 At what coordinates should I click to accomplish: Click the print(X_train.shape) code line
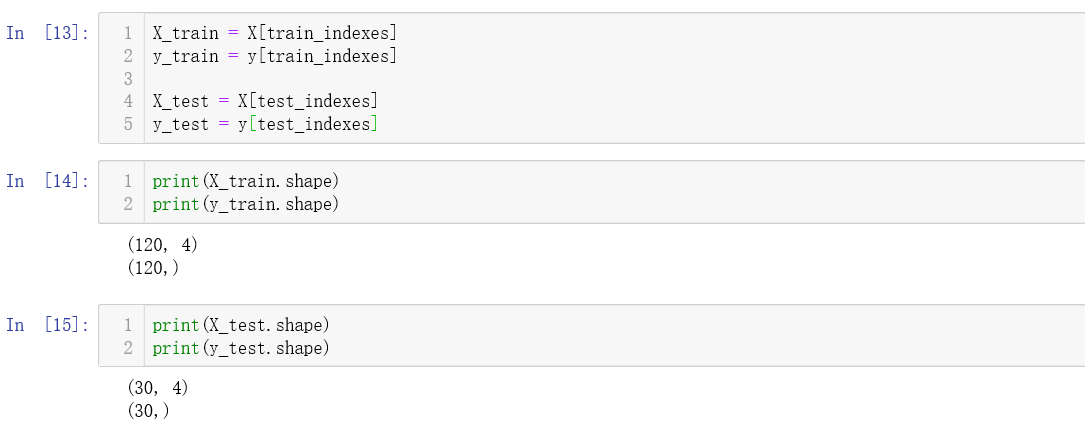tap(245, 181)
